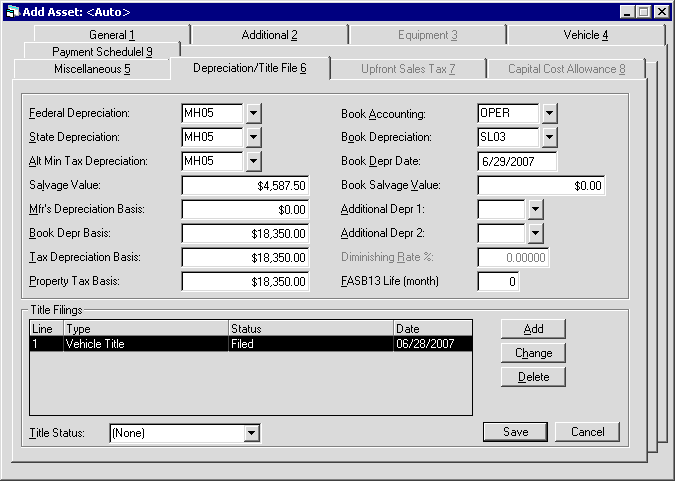The width and height of the screenshot is (675, 481).
Task: Select the Vehicle Title row cell
Action: click(146, 344)
